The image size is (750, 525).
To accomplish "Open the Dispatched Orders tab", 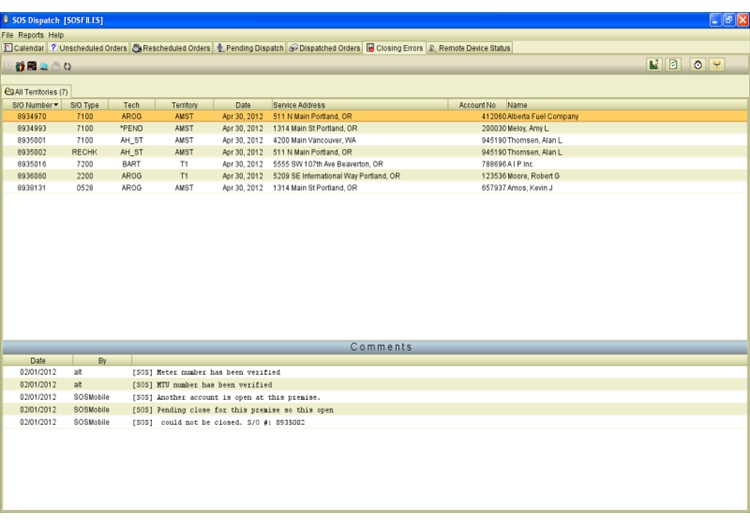I will click(x=325, y=48).
